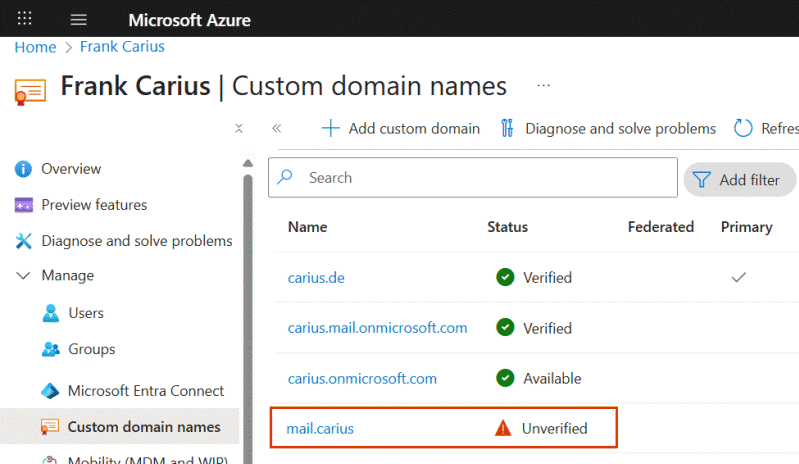Open Users in the side menu
The height and width of the screenshot is (464, 799).
click(x=86, y=313)
